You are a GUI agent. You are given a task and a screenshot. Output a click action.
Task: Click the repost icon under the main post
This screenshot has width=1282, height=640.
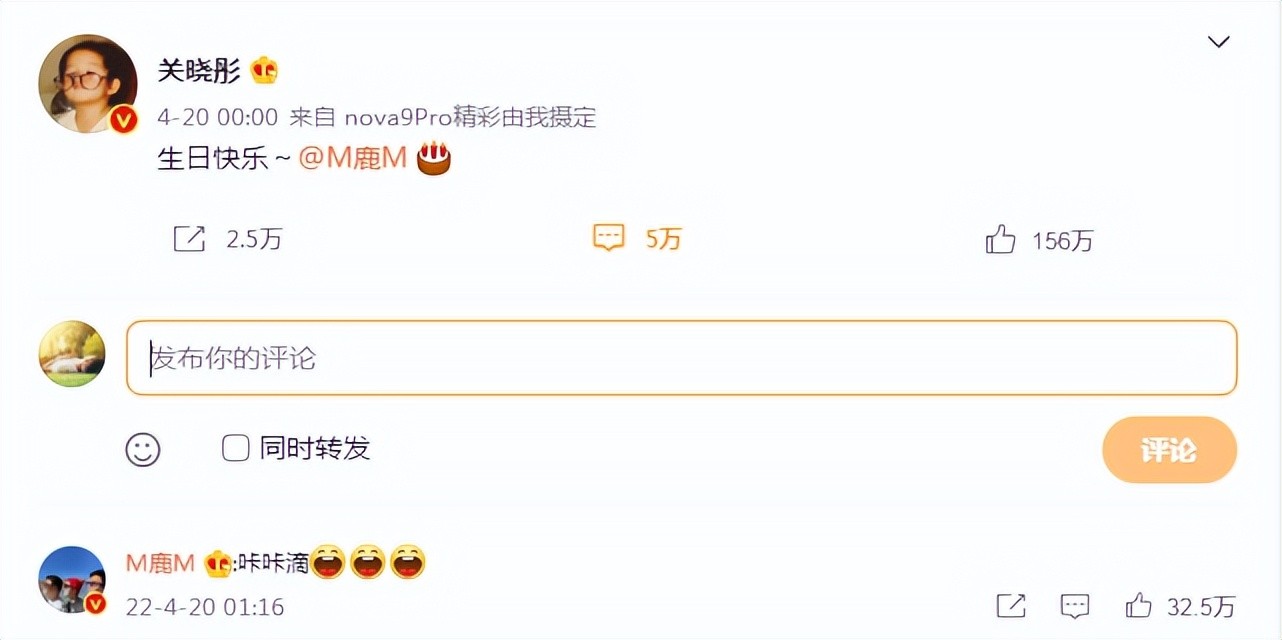click(x=189, y=239)
